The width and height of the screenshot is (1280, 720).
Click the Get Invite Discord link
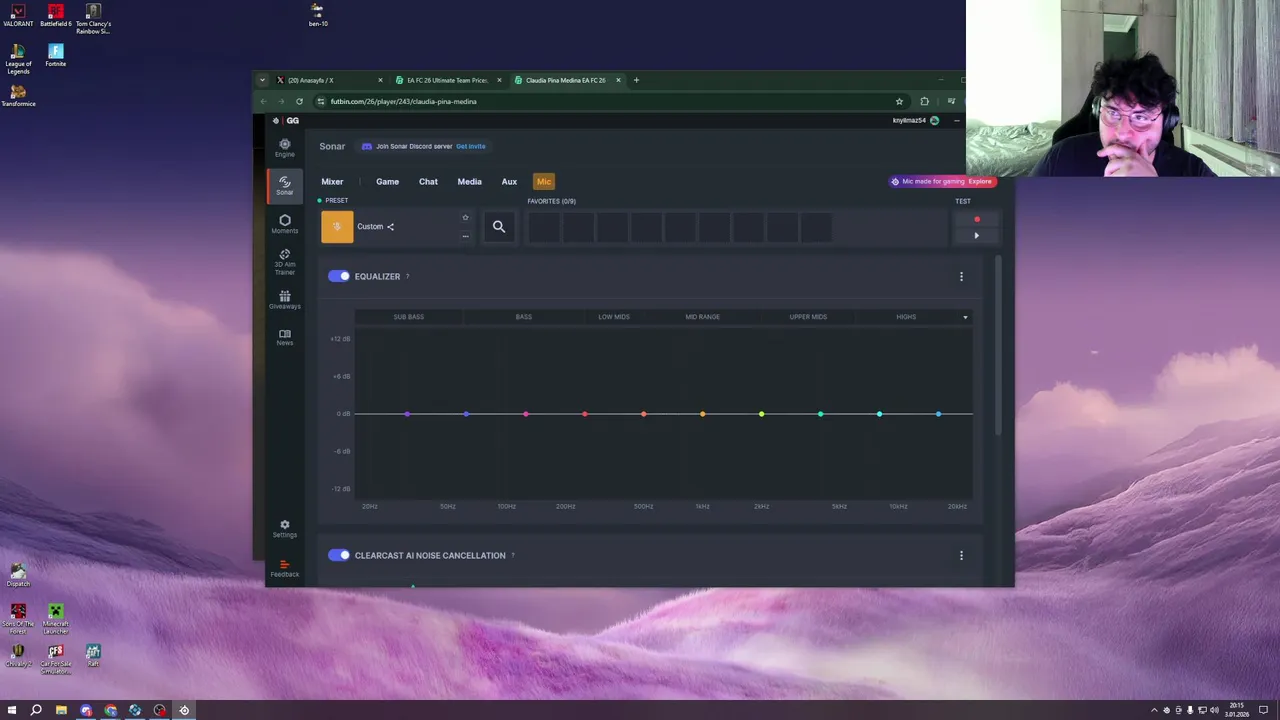[471, 146]
